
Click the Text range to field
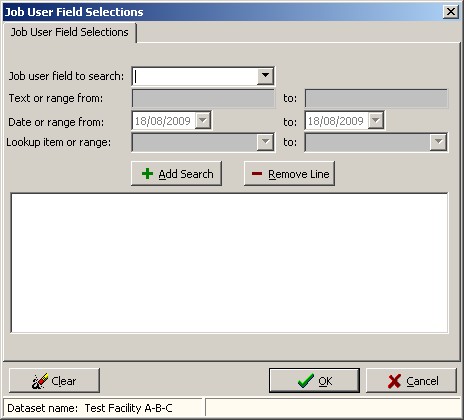tap(376, 98)
